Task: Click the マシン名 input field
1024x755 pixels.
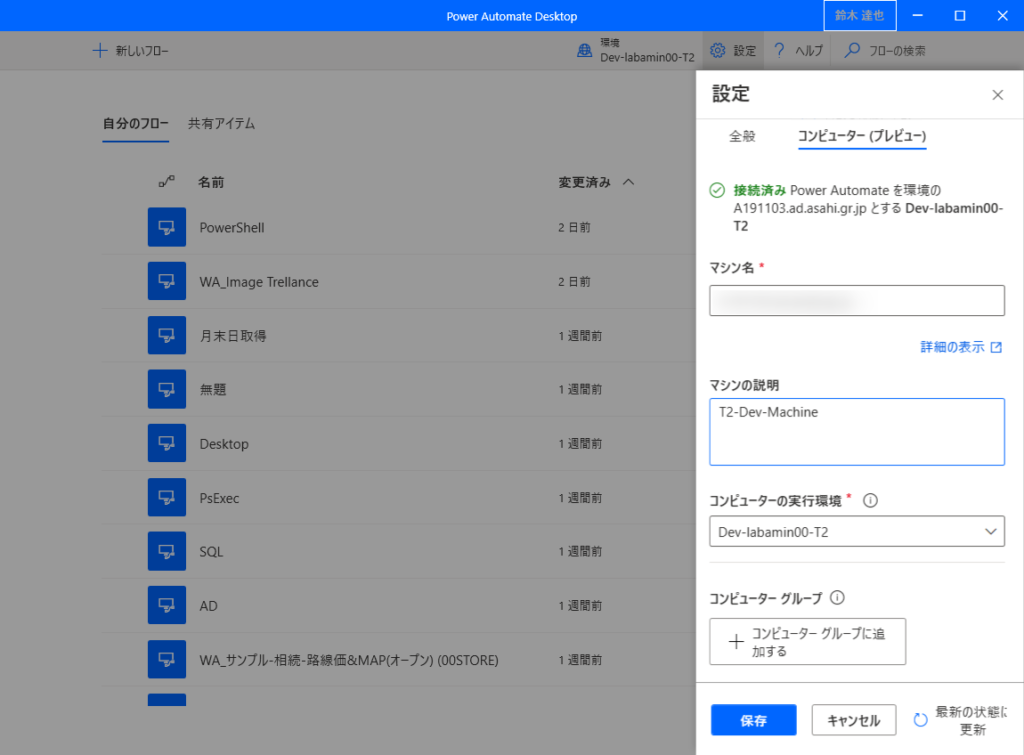Action: [857, 300]
